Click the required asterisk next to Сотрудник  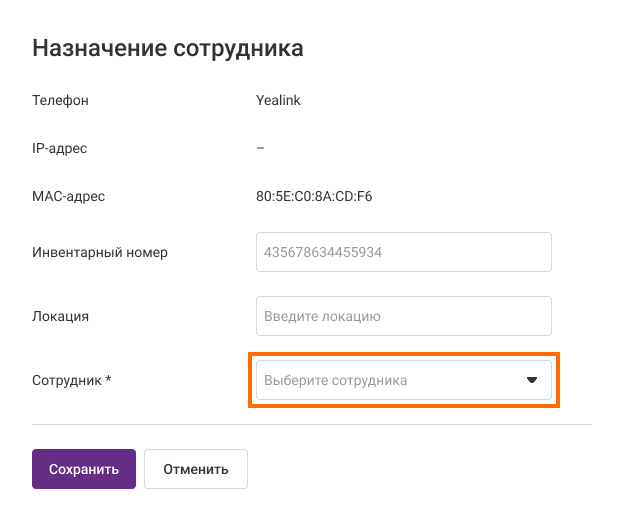(x=108, y=380)
